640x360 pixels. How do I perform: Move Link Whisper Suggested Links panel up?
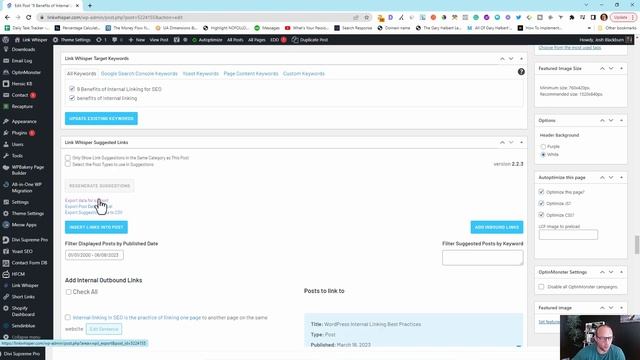click(502, 142)
